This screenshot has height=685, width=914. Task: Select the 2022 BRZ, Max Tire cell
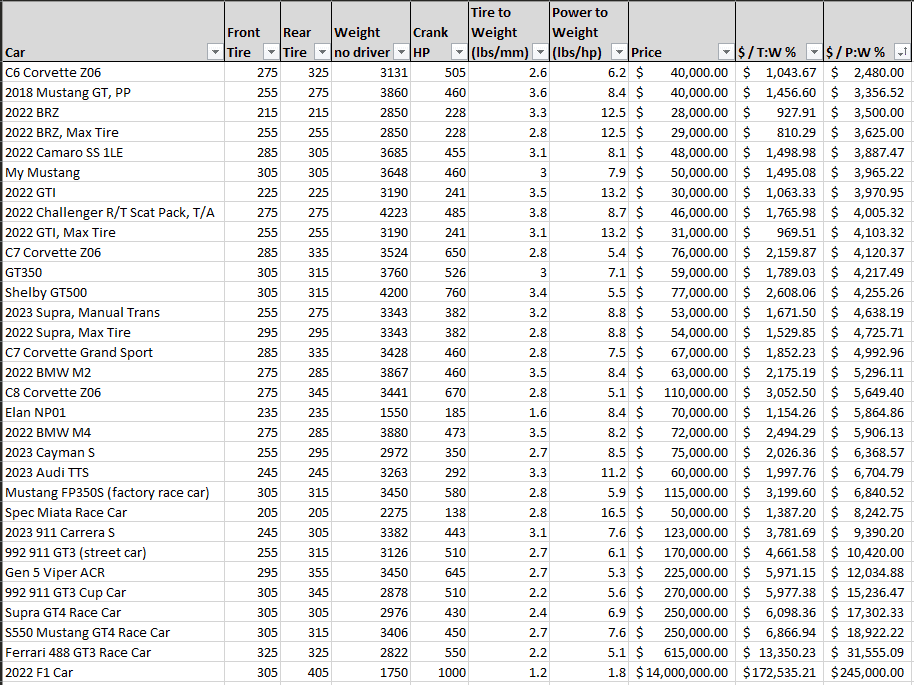point(113,132)
